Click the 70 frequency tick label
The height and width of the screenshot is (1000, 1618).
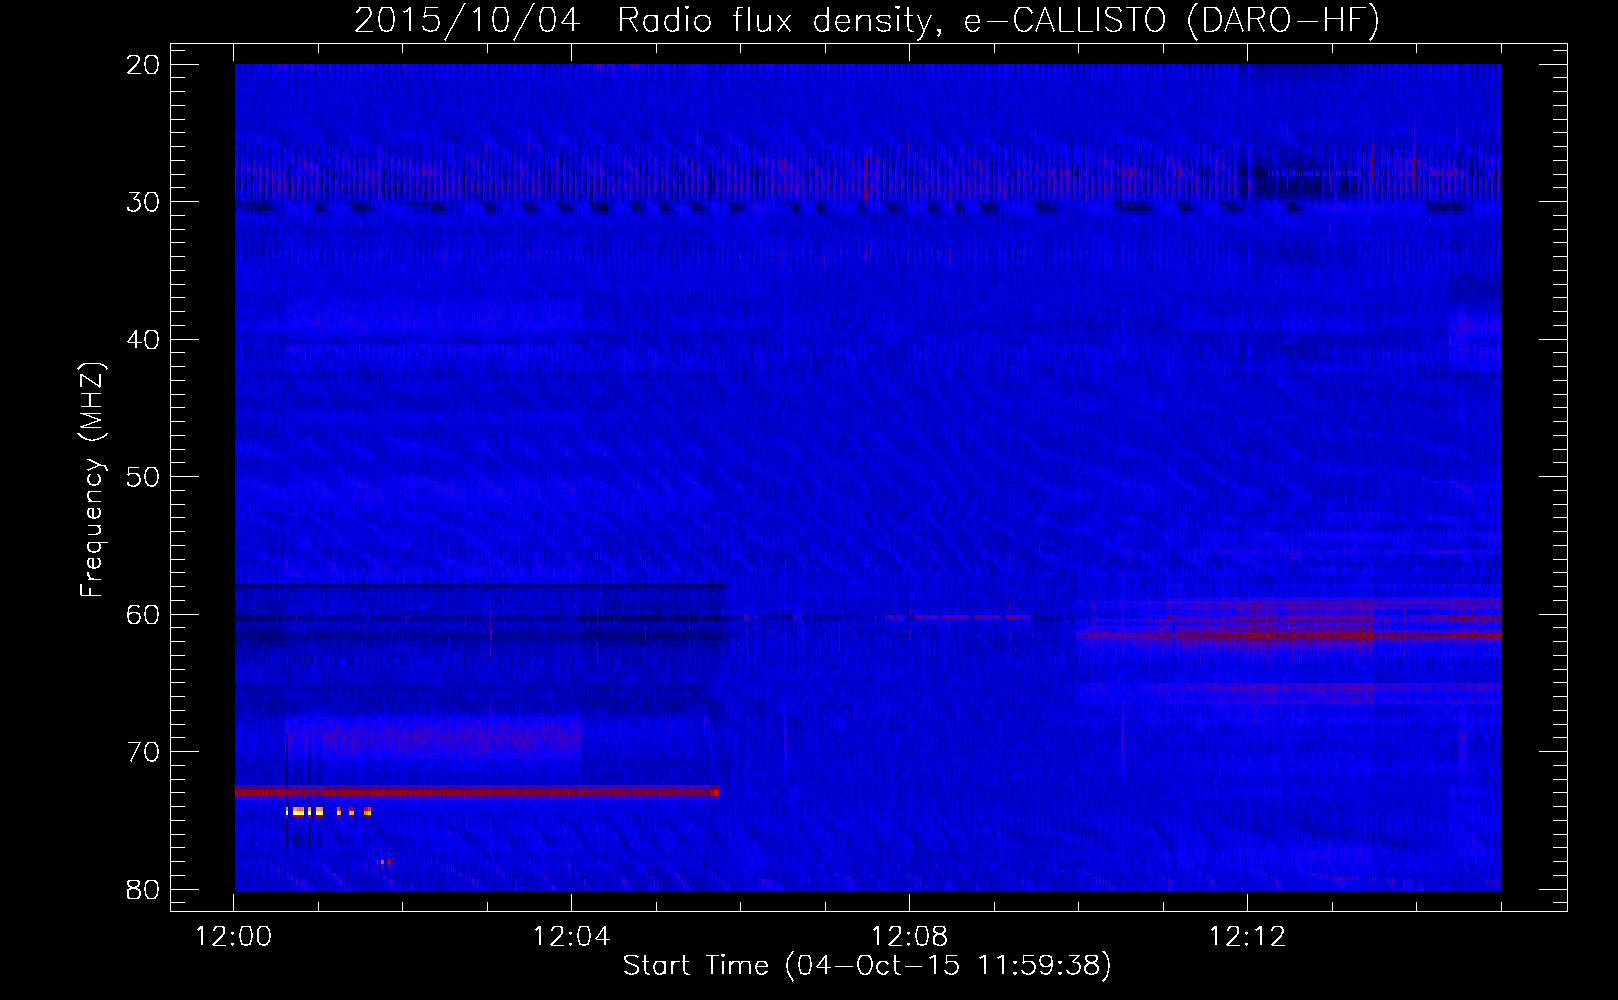(143, 752)
